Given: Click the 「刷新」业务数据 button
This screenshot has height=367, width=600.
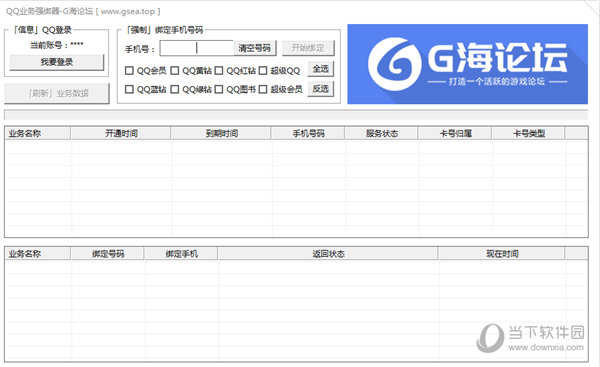Looking at the screenshot, I should [57, 93].
